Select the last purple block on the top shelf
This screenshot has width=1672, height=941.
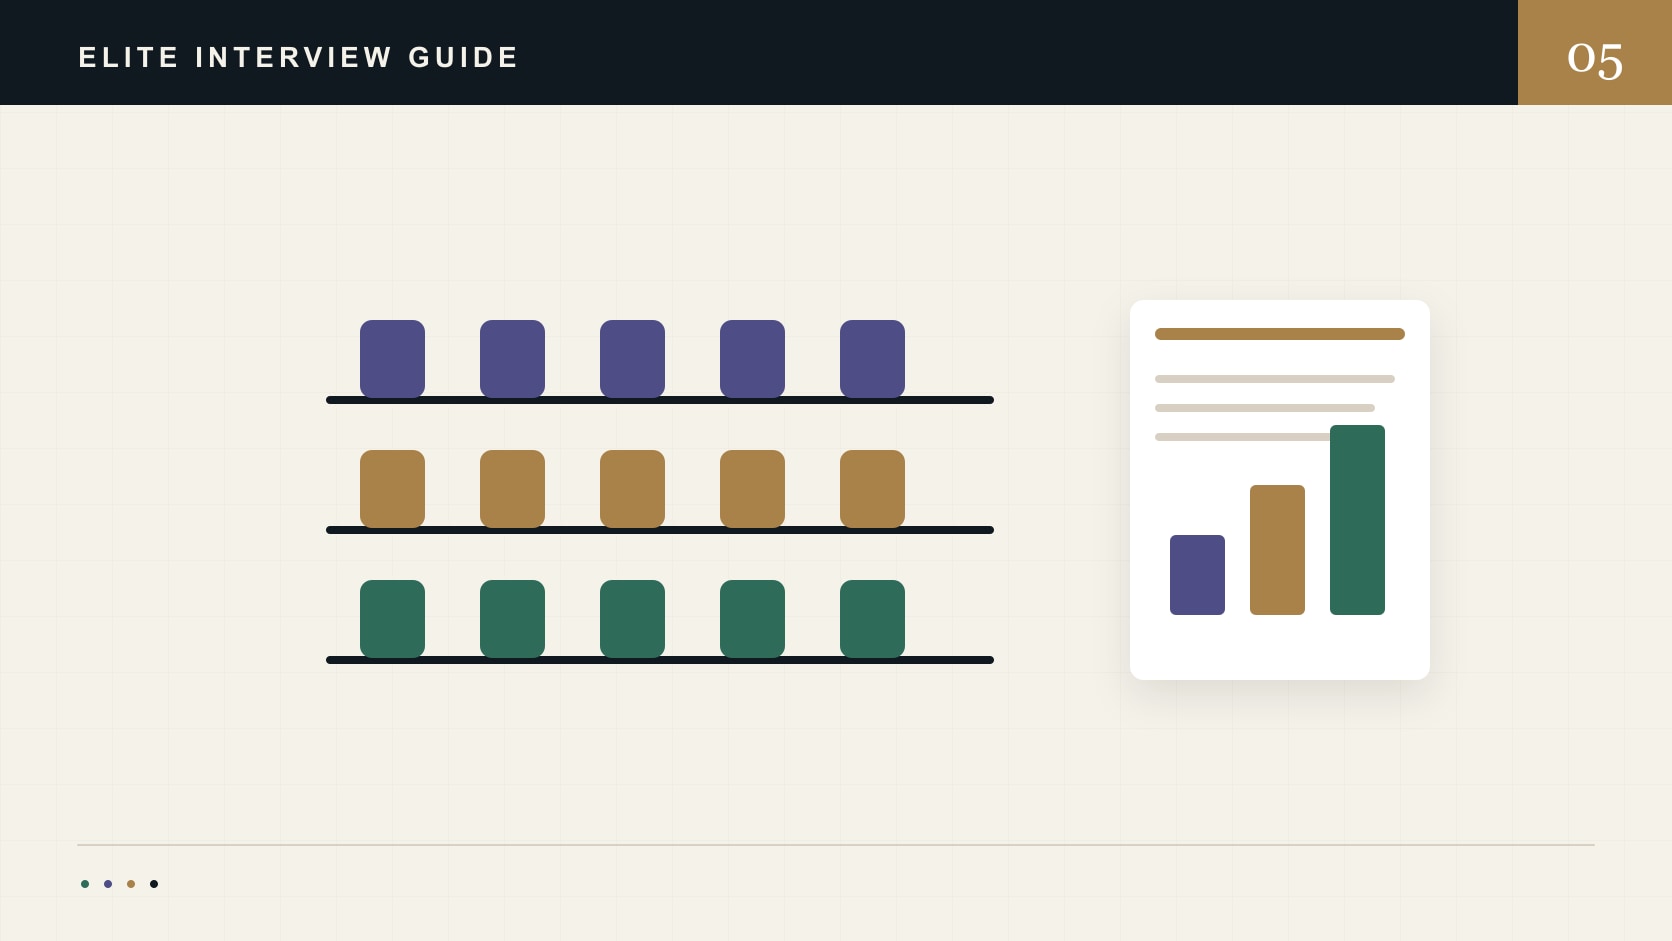(x=872, y=359)
